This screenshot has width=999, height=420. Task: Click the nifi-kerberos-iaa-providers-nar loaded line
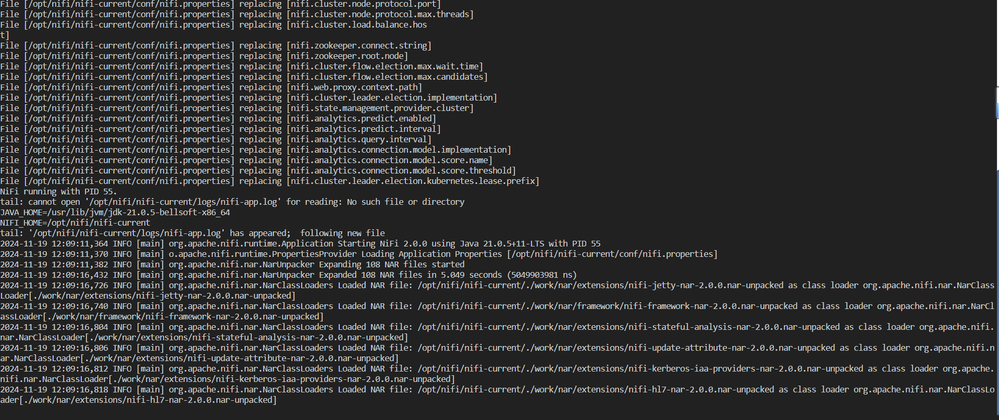[x=497, y=373]
